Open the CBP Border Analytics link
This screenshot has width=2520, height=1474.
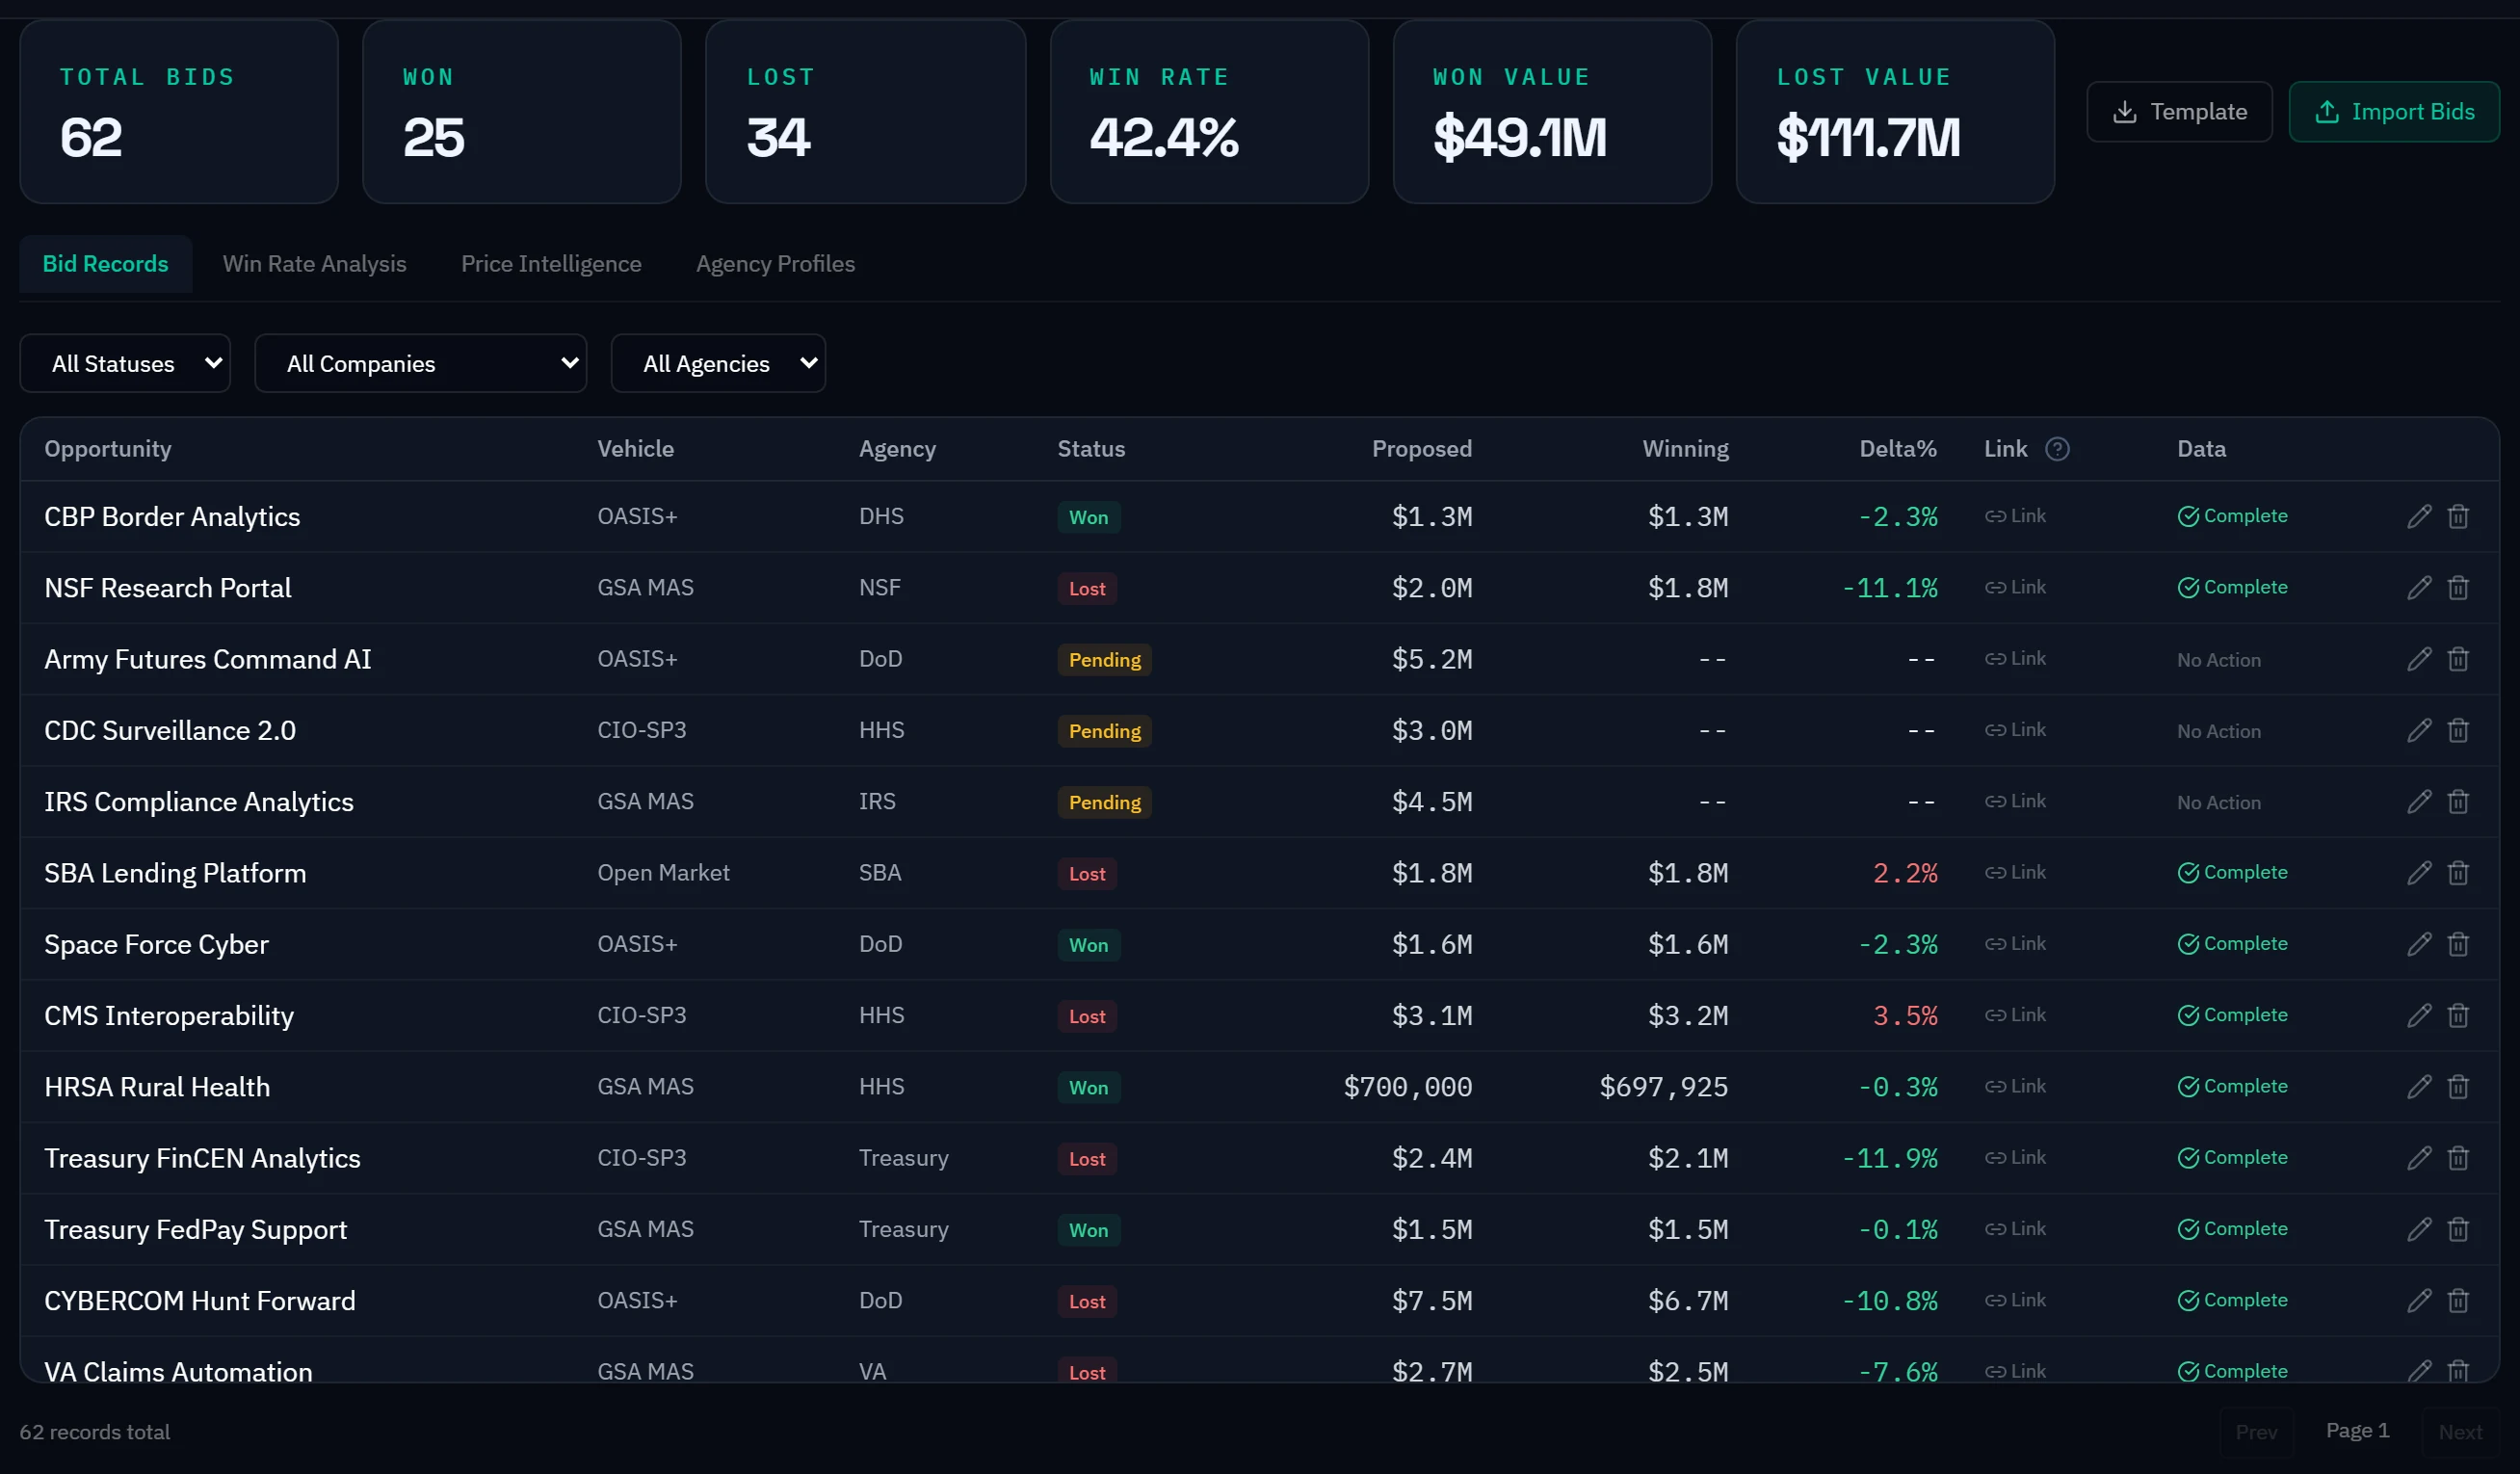tap(2015, 516)
